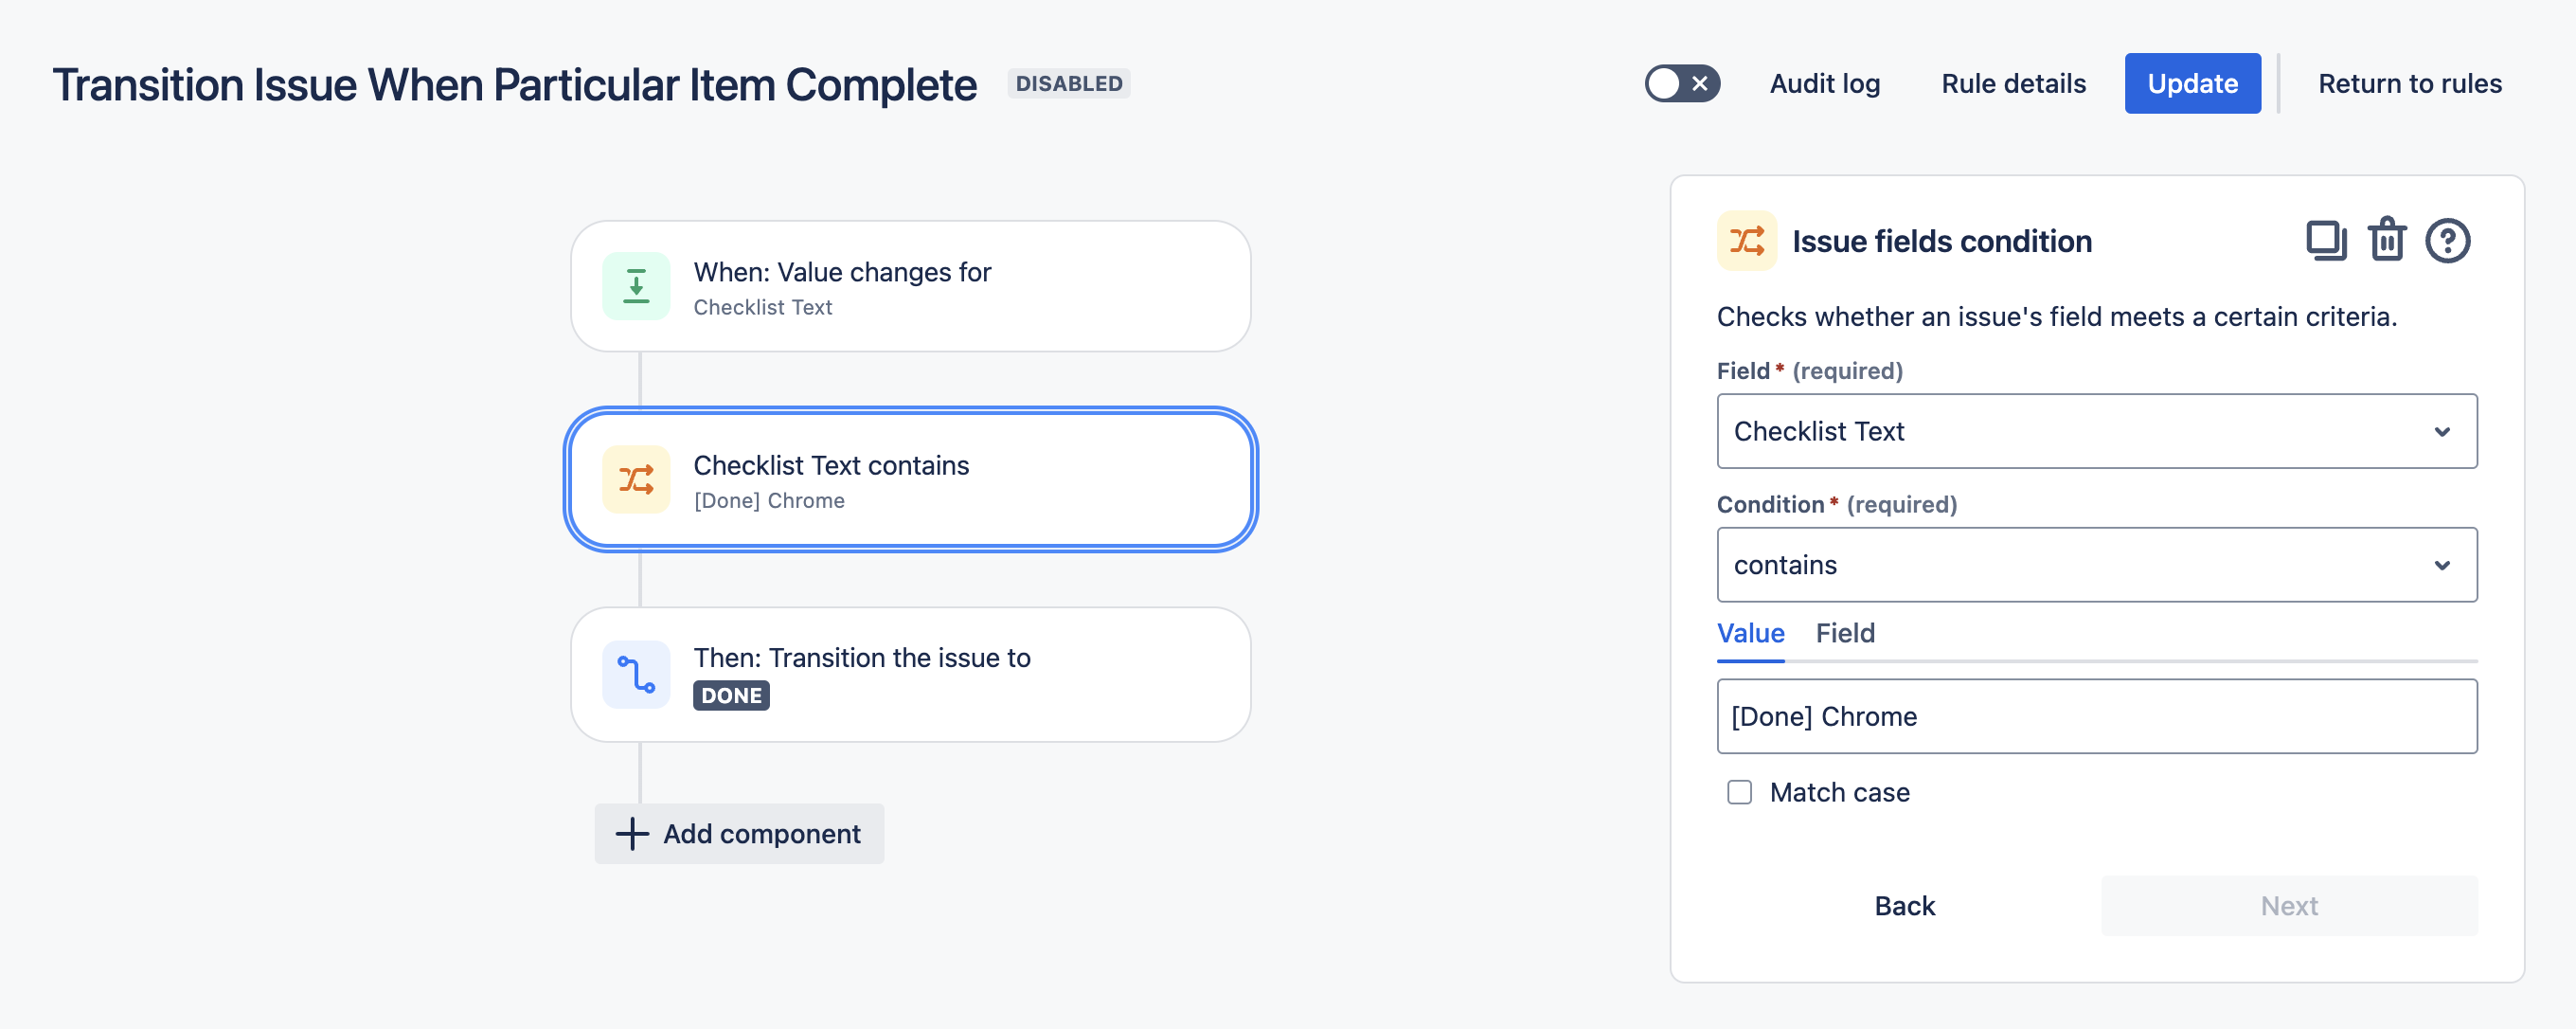Click the transition action icon in the Then step
The width and height of the screenshot is (2576, 1029).
point(636,674)
